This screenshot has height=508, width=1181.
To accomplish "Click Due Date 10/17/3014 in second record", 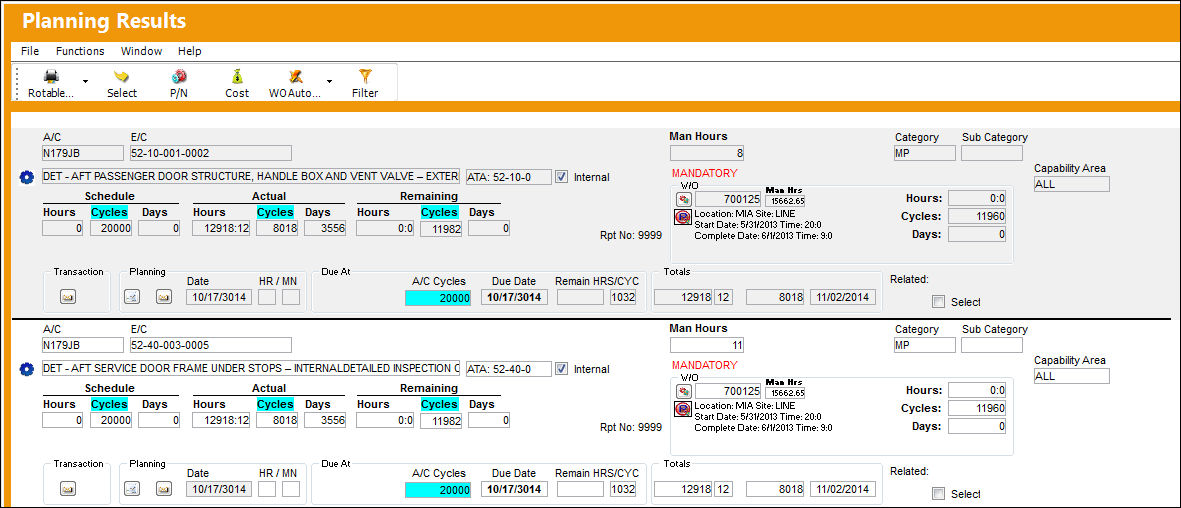I will [x=514, y=490].
